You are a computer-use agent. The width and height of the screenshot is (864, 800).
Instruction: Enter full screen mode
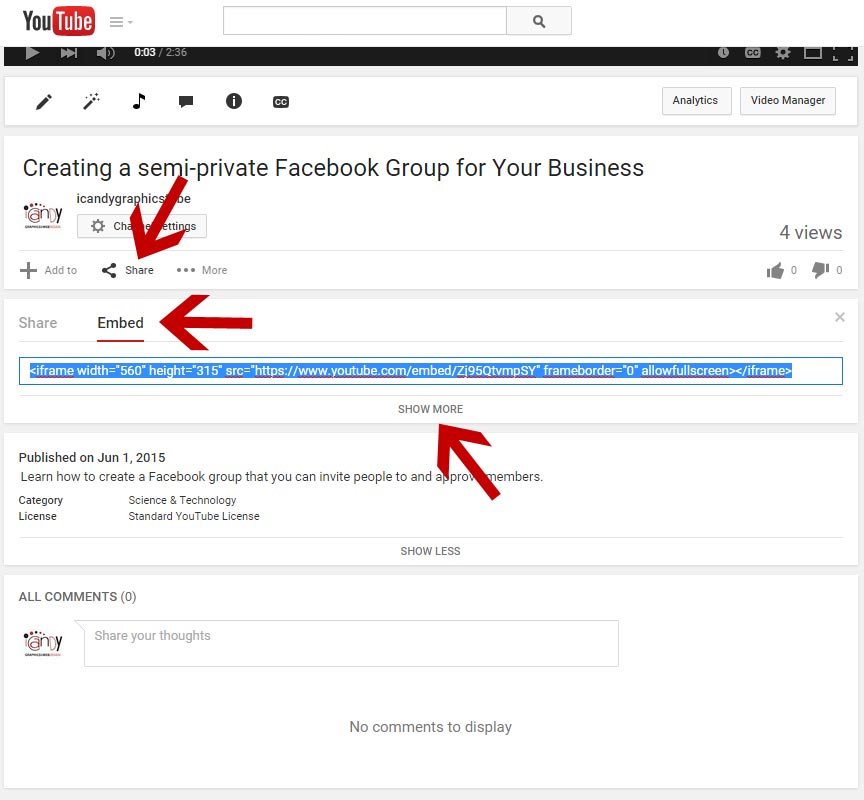843,53
